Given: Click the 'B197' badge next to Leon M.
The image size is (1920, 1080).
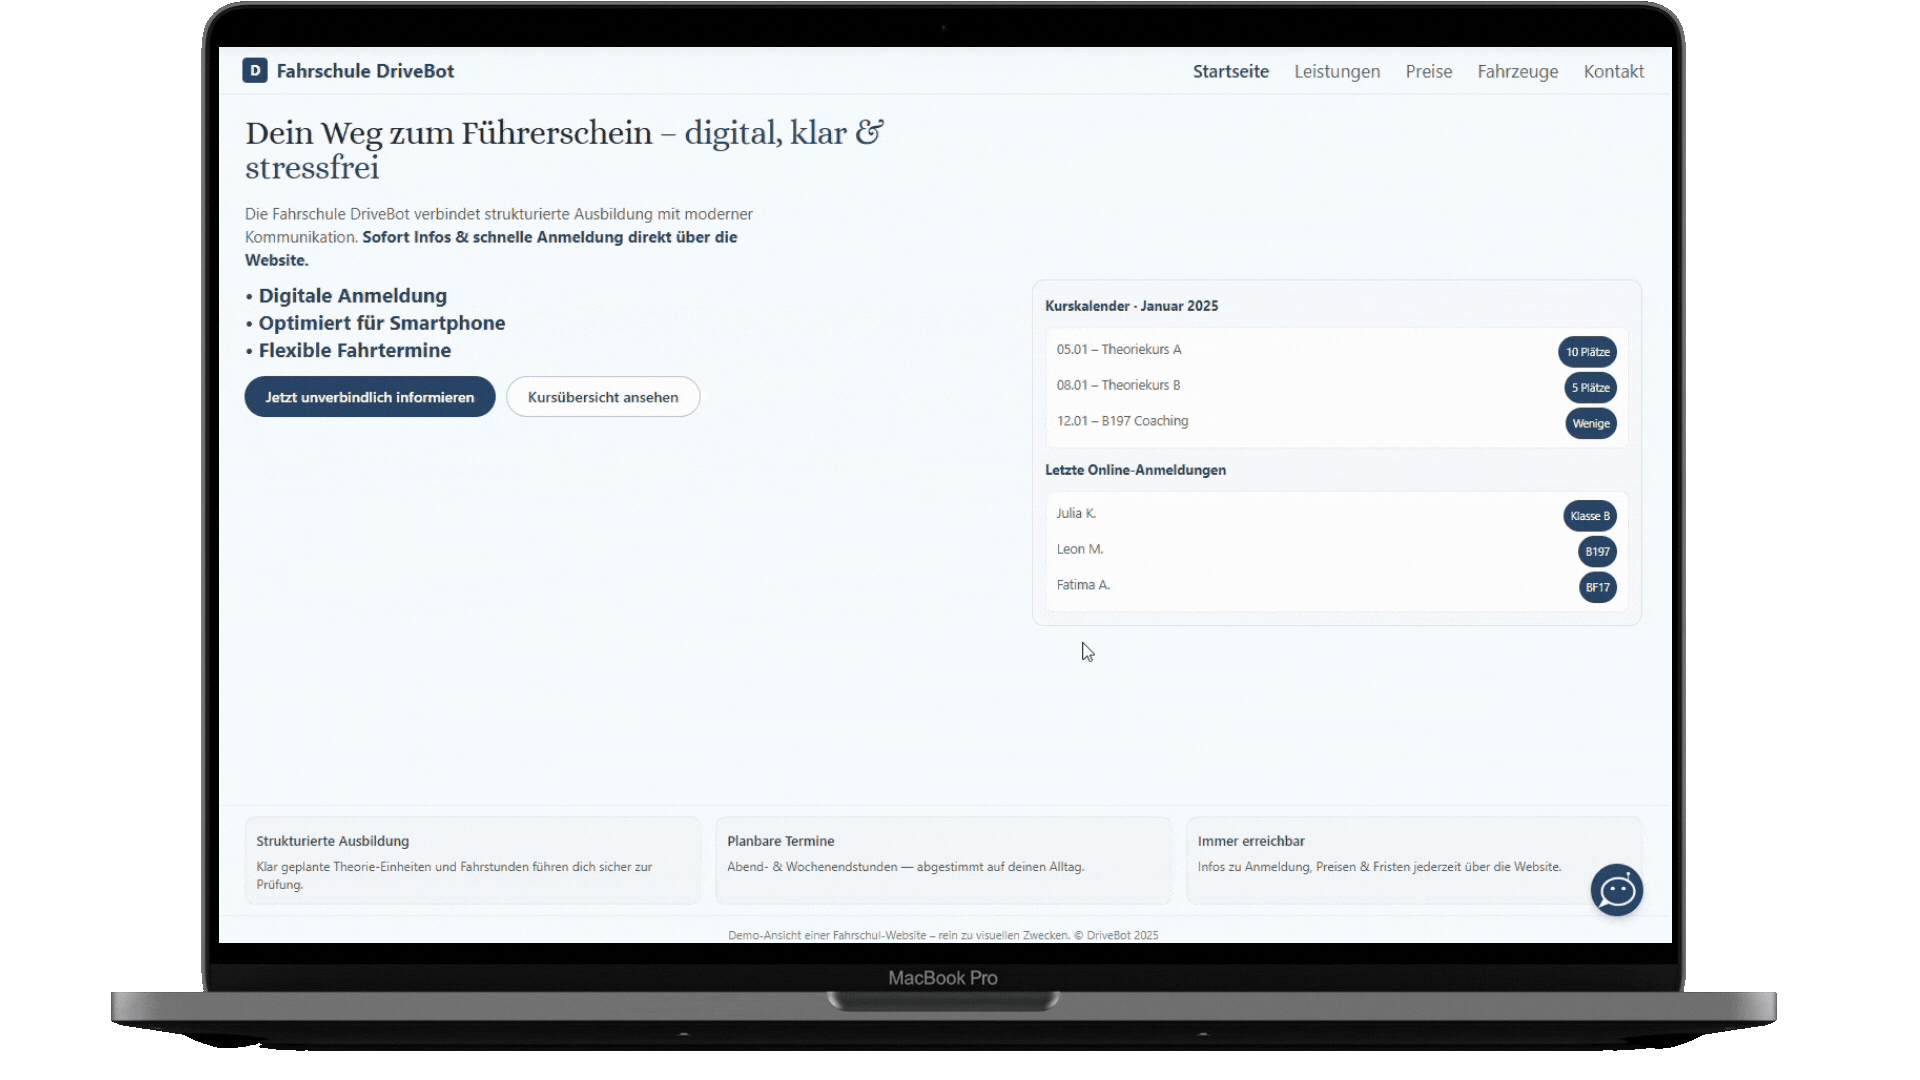Looking at the screenshot, I should point(1597,552).
